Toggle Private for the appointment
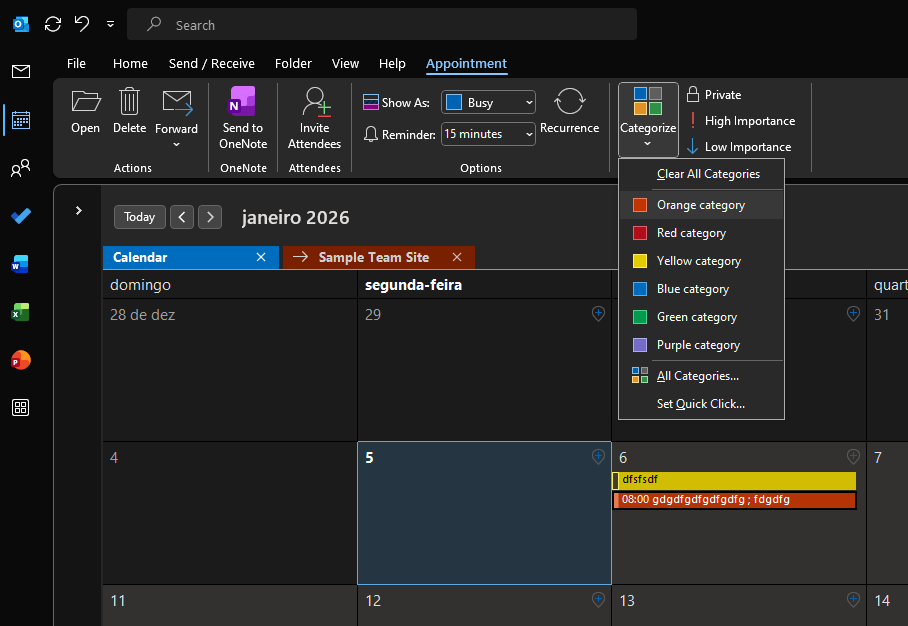The image size is (908, 626). point(714,94)
